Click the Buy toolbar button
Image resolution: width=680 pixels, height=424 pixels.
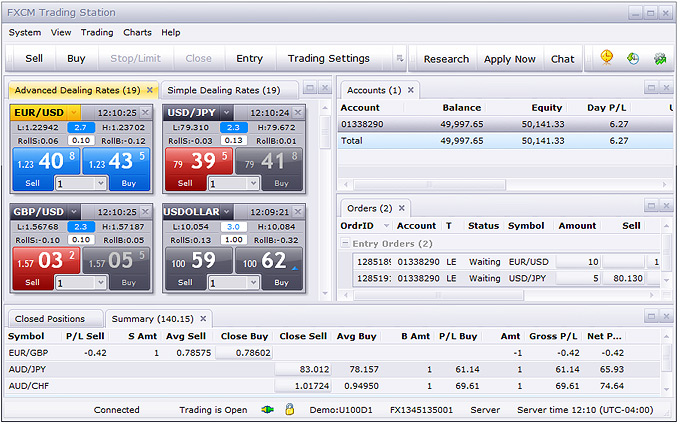click(76, 59)
